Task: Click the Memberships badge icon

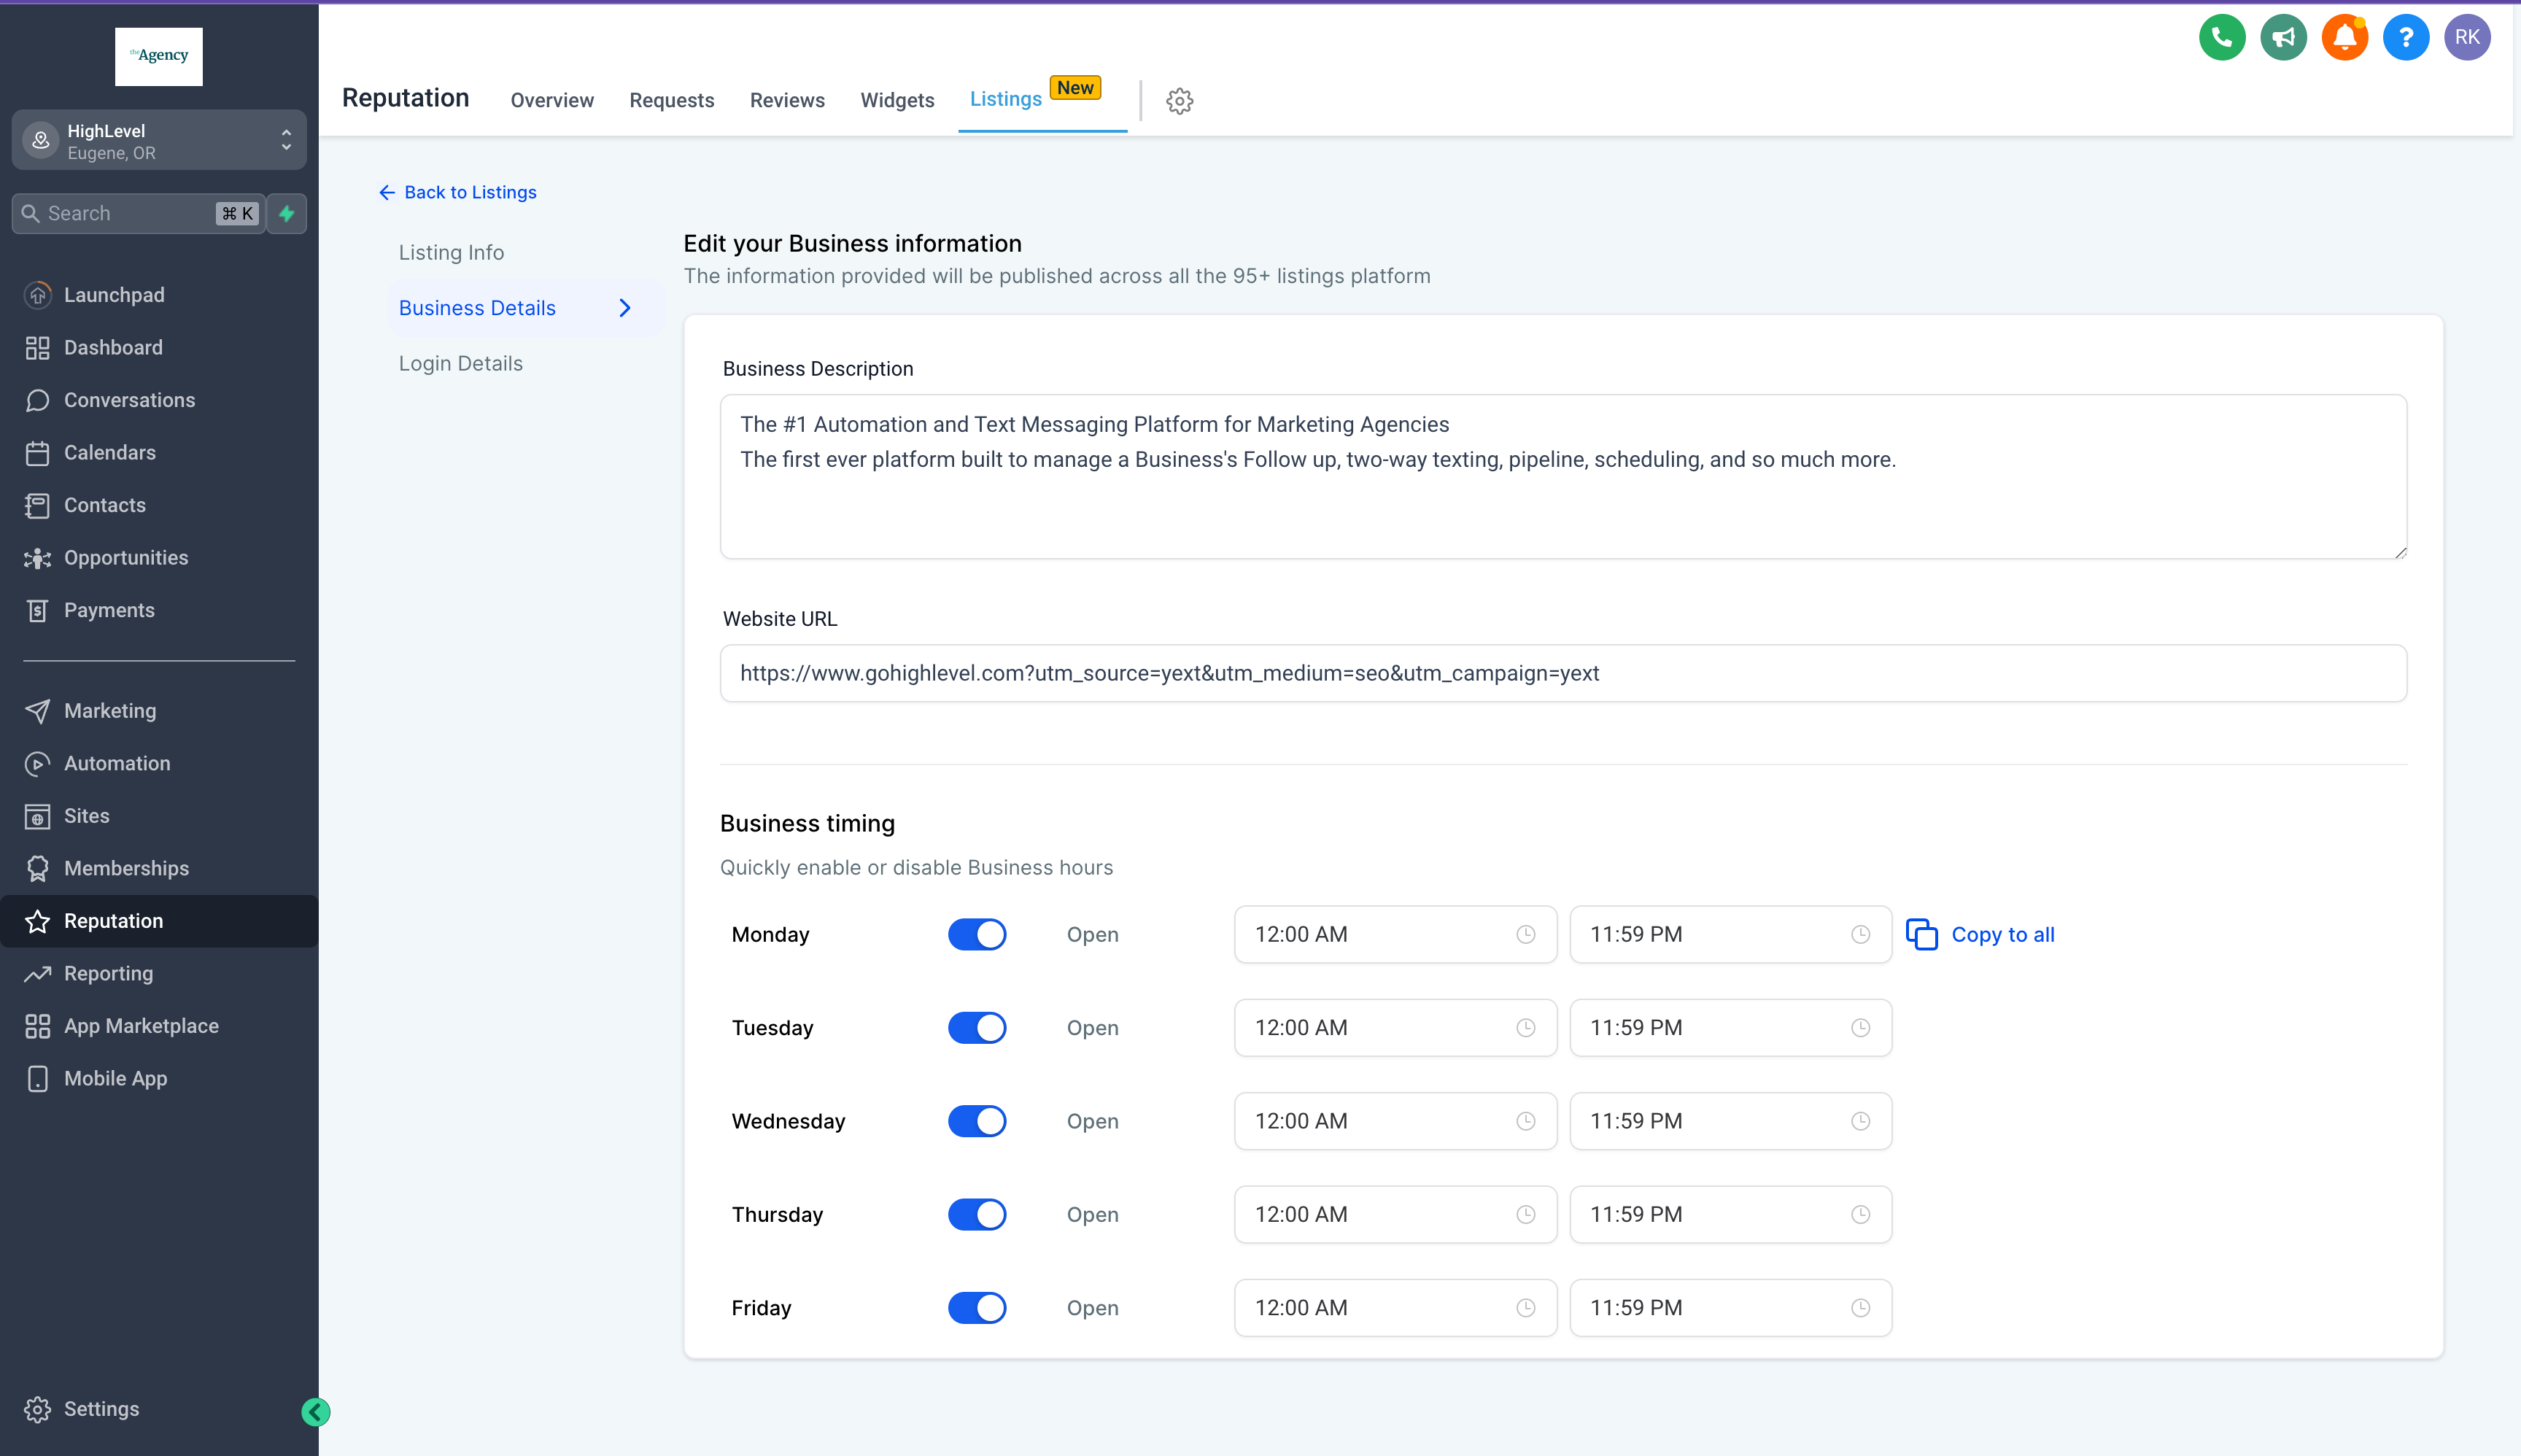Action: click(37, 868)
